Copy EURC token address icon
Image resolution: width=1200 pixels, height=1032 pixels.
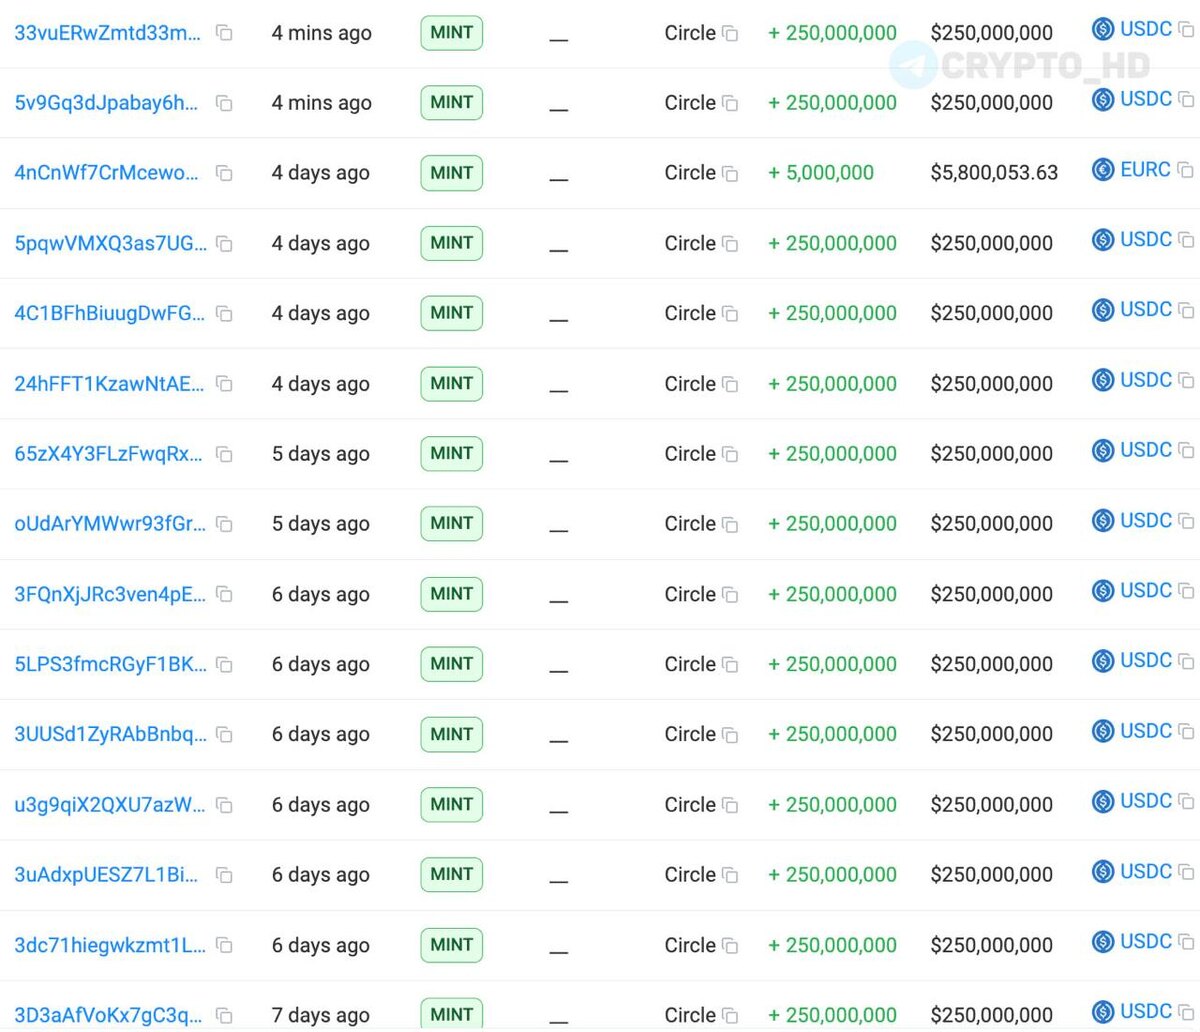tap(1185, 169)
